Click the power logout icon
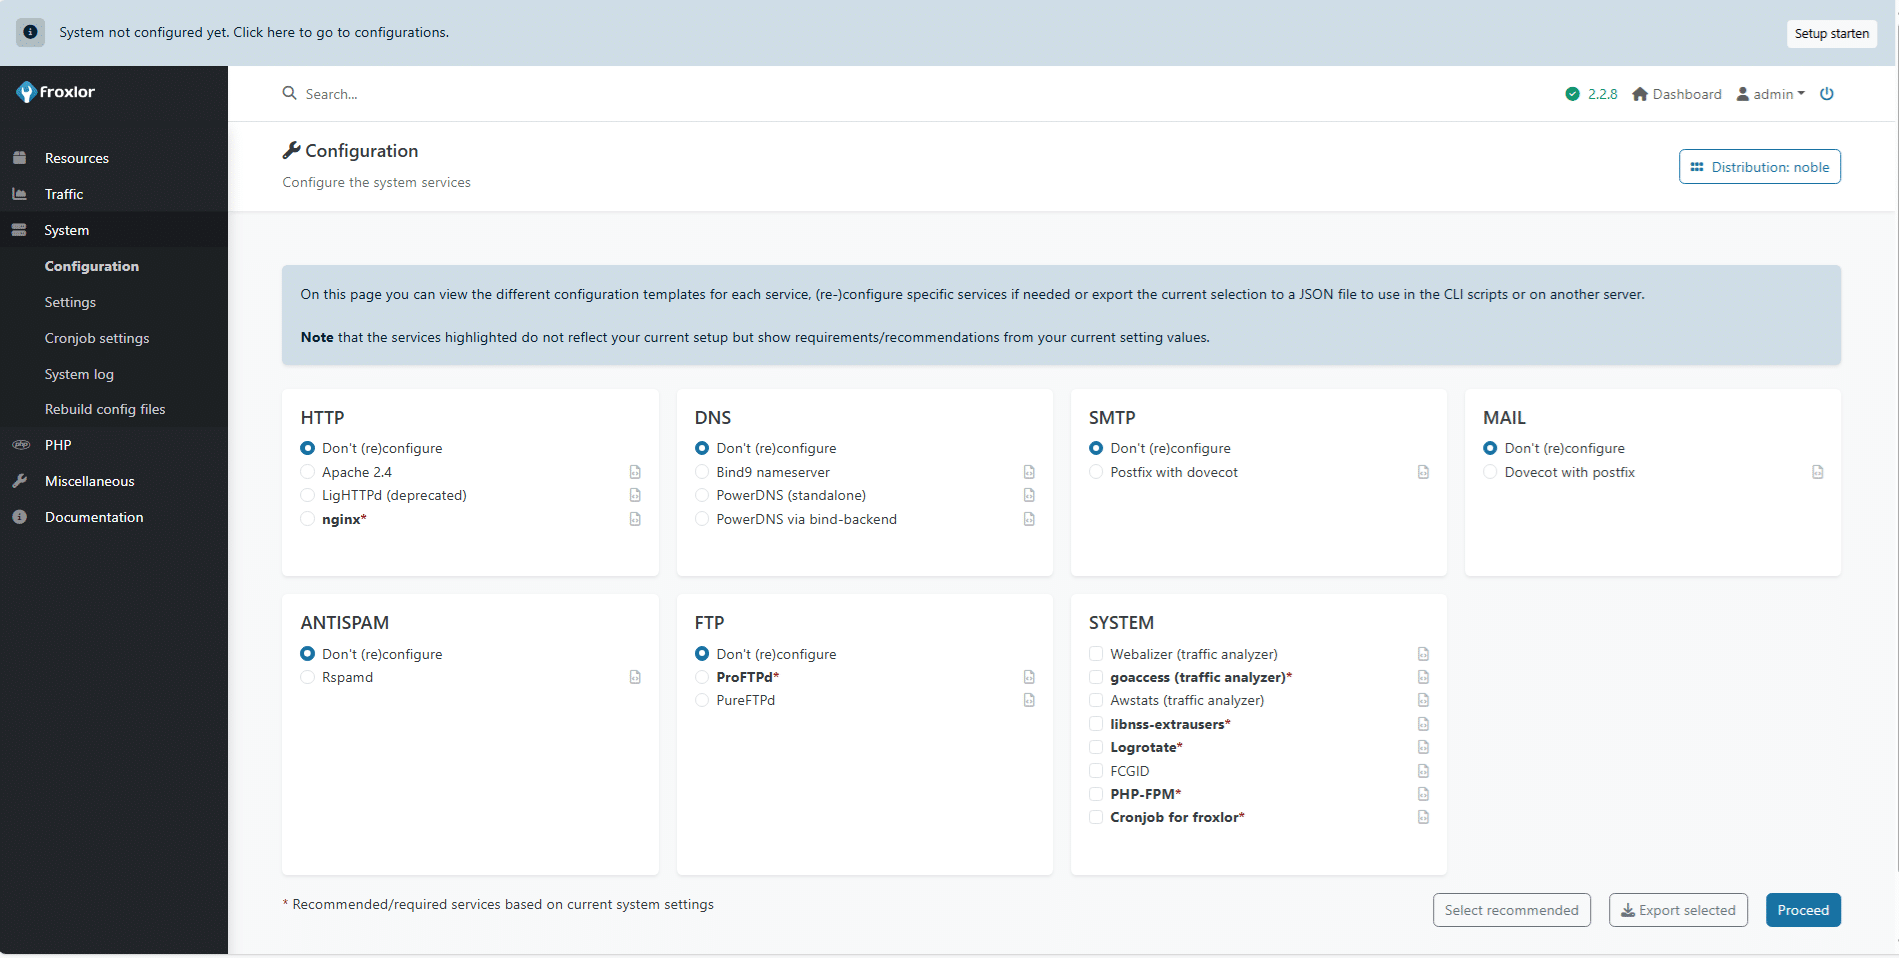The height and width of the screenshot is (958, 1899). click(1826, 94)
